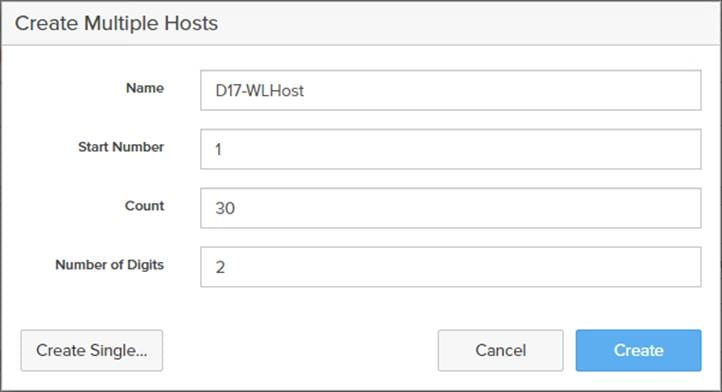Click the Create Multiple Hosts dialog title

[116, 23]
